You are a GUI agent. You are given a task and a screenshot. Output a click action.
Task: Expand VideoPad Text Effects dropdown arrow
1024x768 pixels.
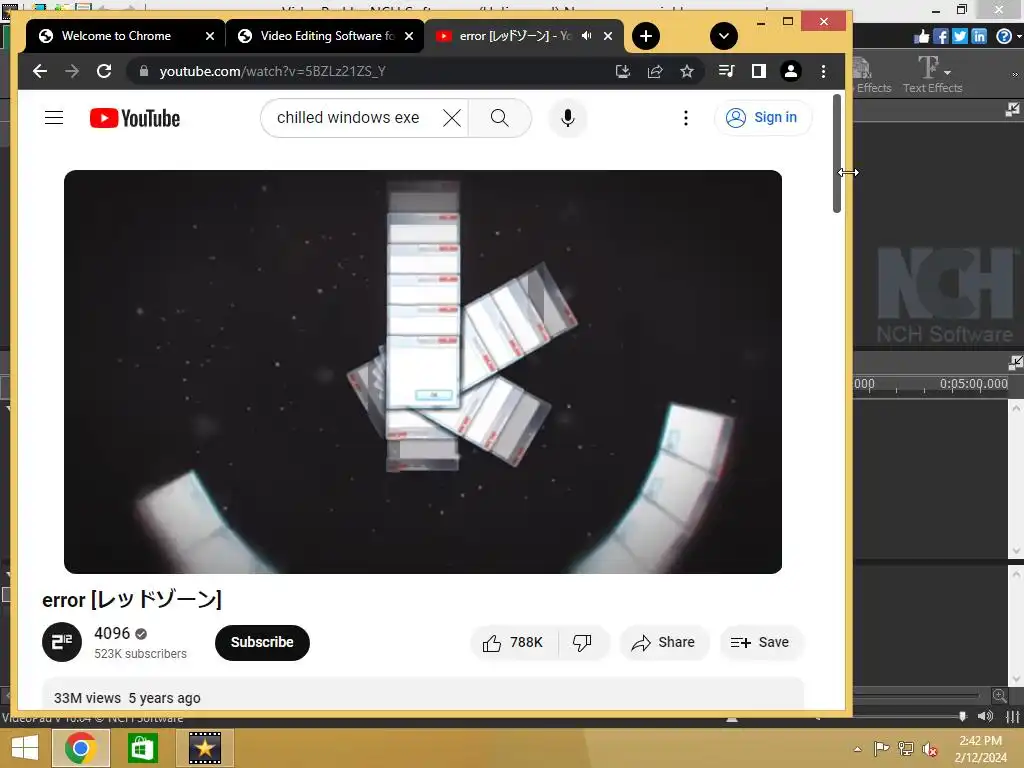tap(948, 72)
